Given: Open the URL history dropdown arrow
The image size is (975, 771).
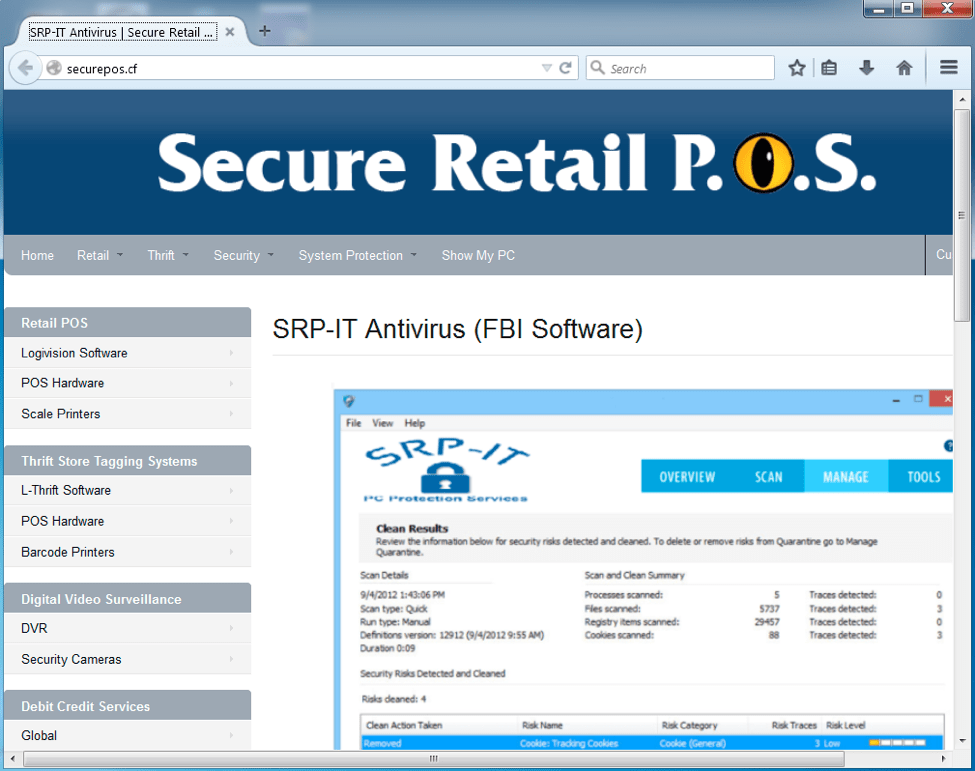Looking at the screenshot, I should pyautogui.click(x=547, y=68).
